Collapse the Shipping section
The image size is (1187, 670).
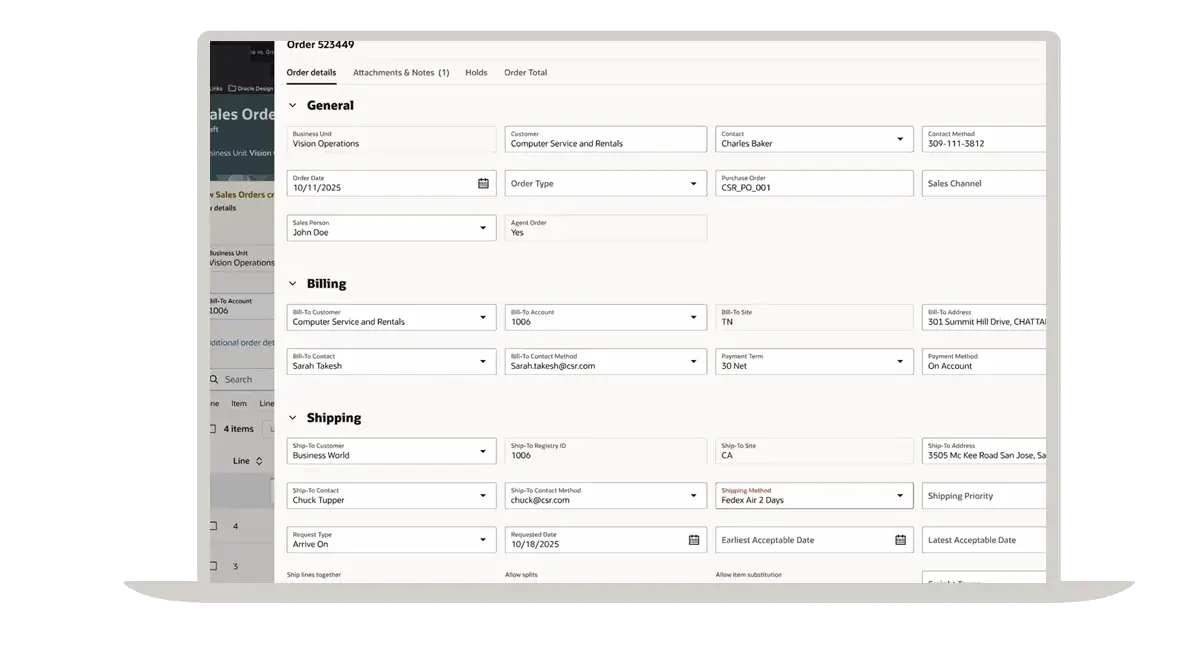point(293,418)
